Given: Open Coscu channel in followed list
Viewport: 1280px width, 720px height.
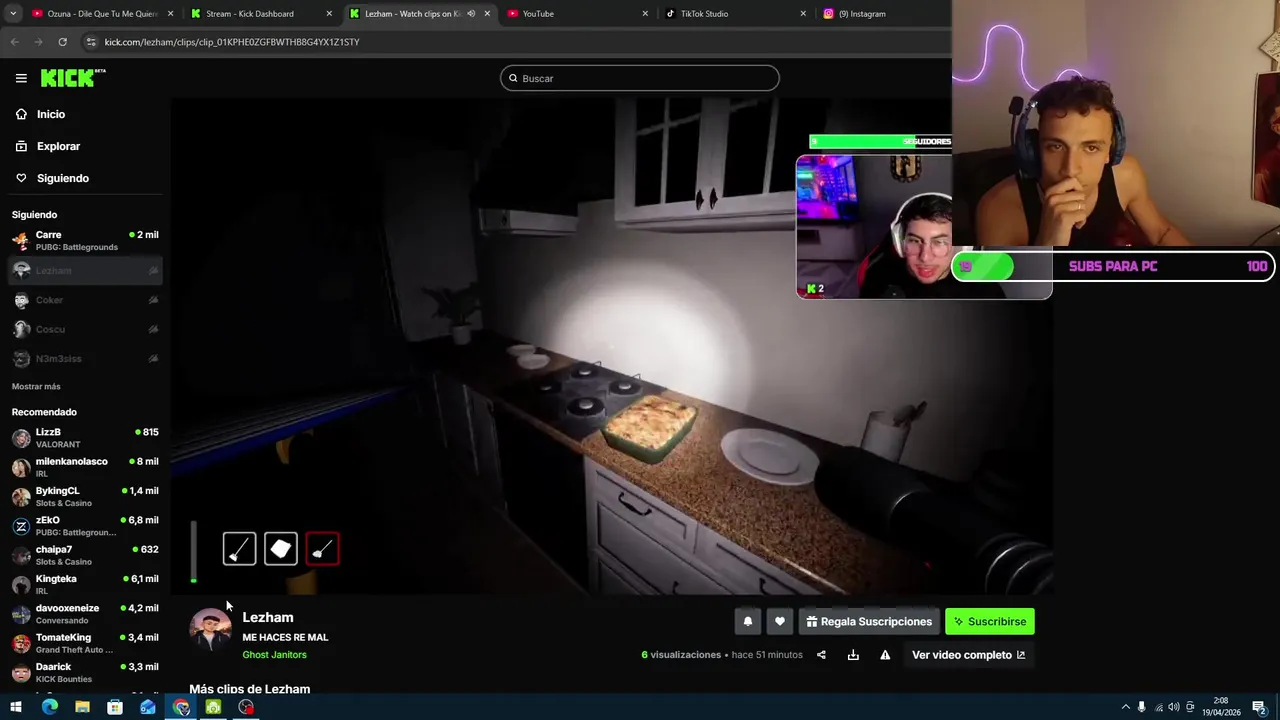Looking at the screenshot, I should click(x=85, y=329).
